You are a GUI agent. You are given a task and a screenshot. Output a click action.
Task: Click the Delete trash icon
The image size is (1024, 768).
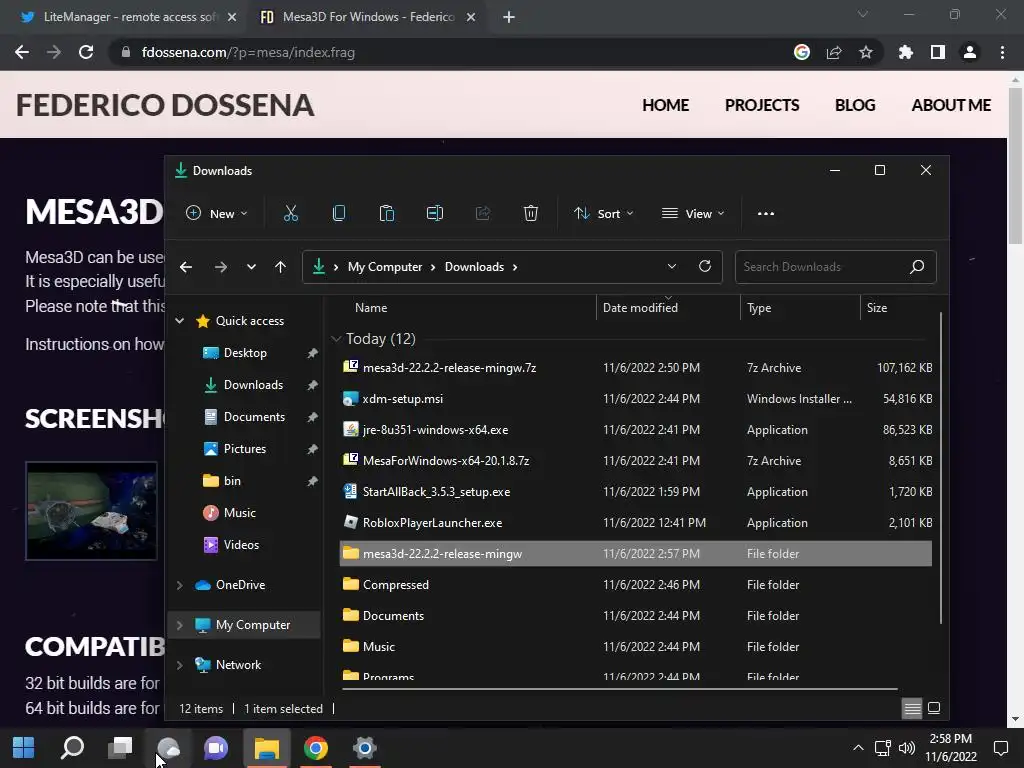pos(531,214)
